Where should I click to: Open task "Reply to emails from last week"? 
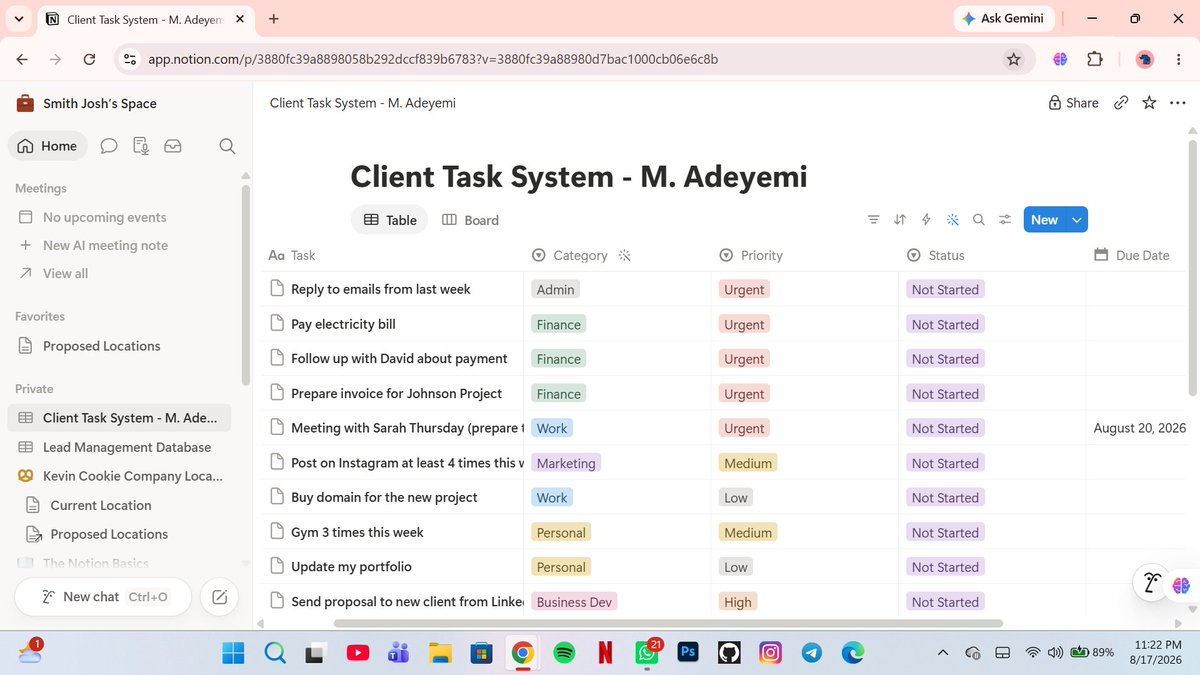[380, 289]
